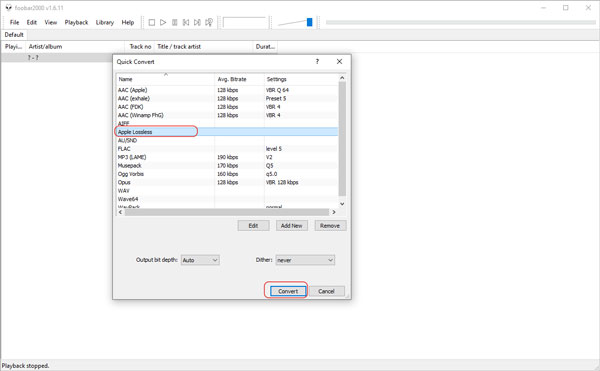Select the Ogg Vorbis preset
The height and width of the screenshot is (371, 600).
click(x=227, y=174)
